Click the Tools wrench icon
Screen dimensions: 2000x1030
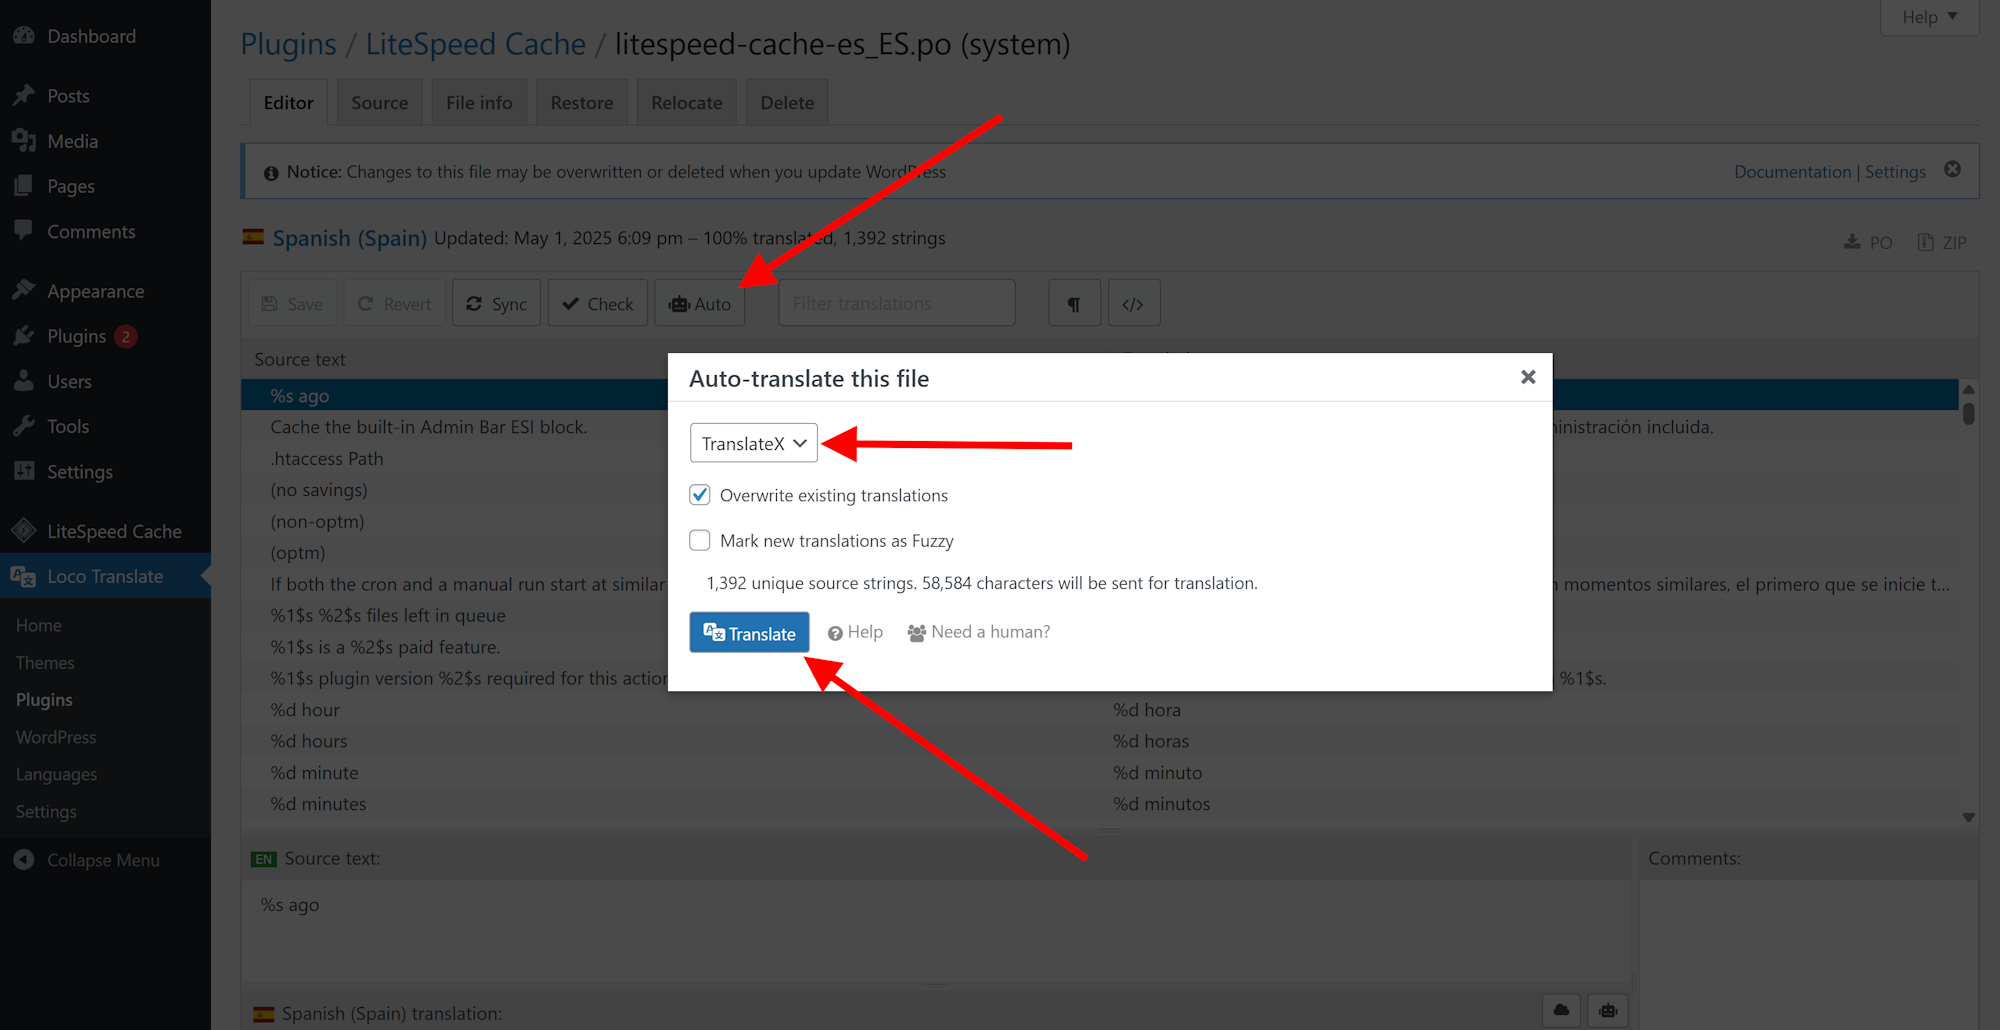tap(24, 426)
